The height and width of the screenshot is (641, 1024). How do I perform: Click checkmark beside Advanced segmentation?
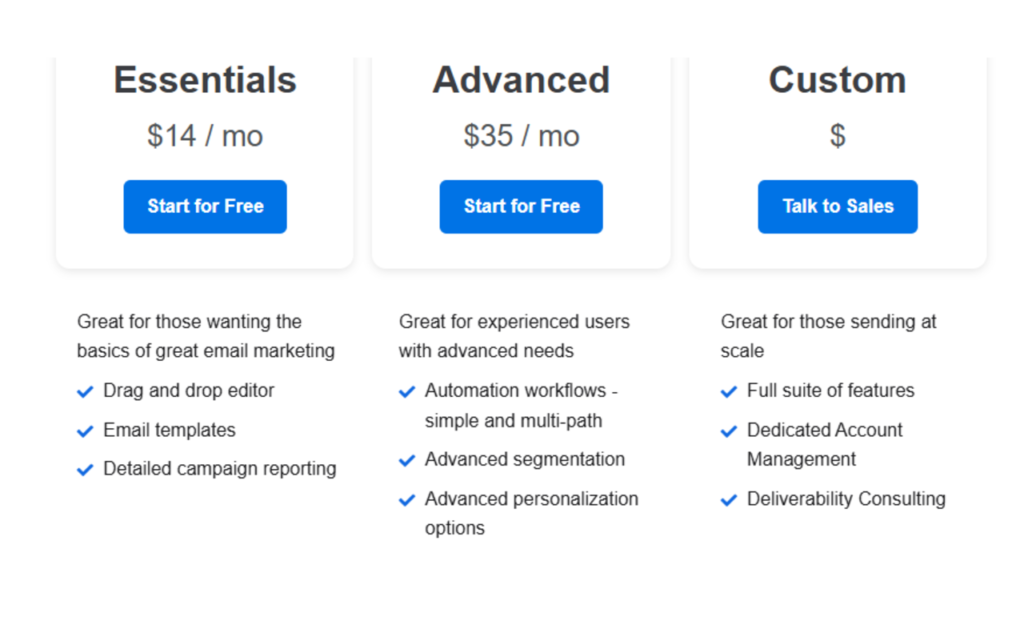pyautogui.click(x=407, y=460)
